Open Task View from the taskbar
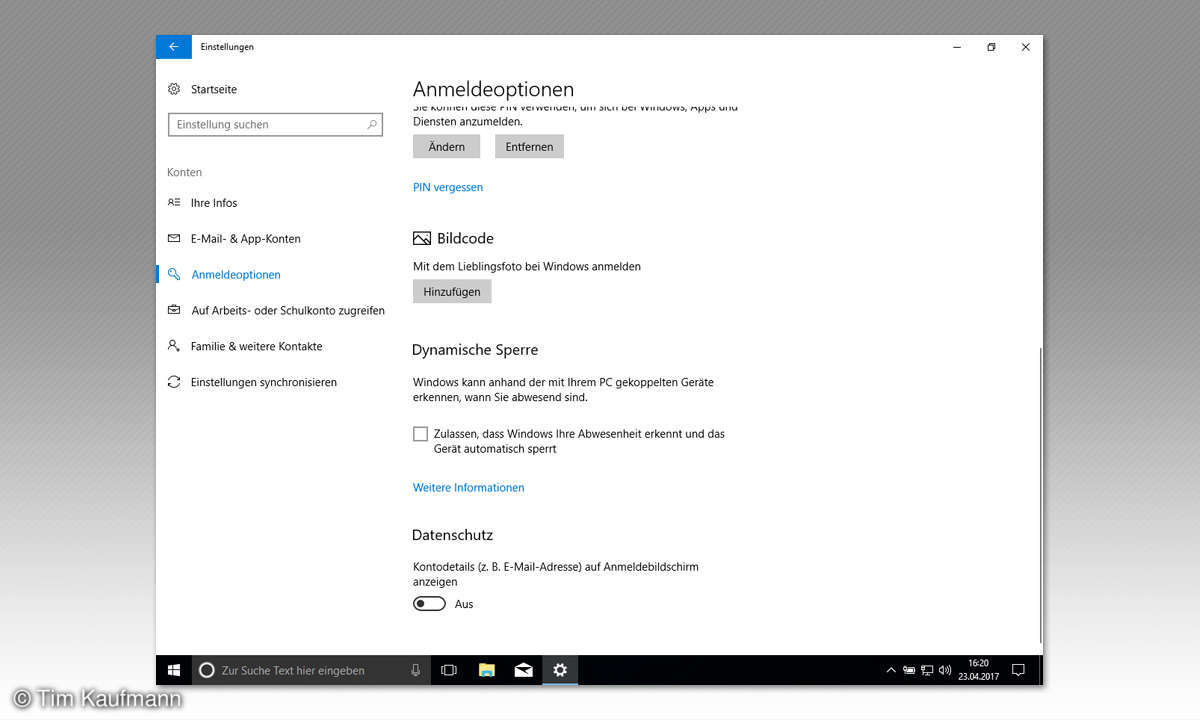This screenshot has height=720, width=1200. point(449,670)
